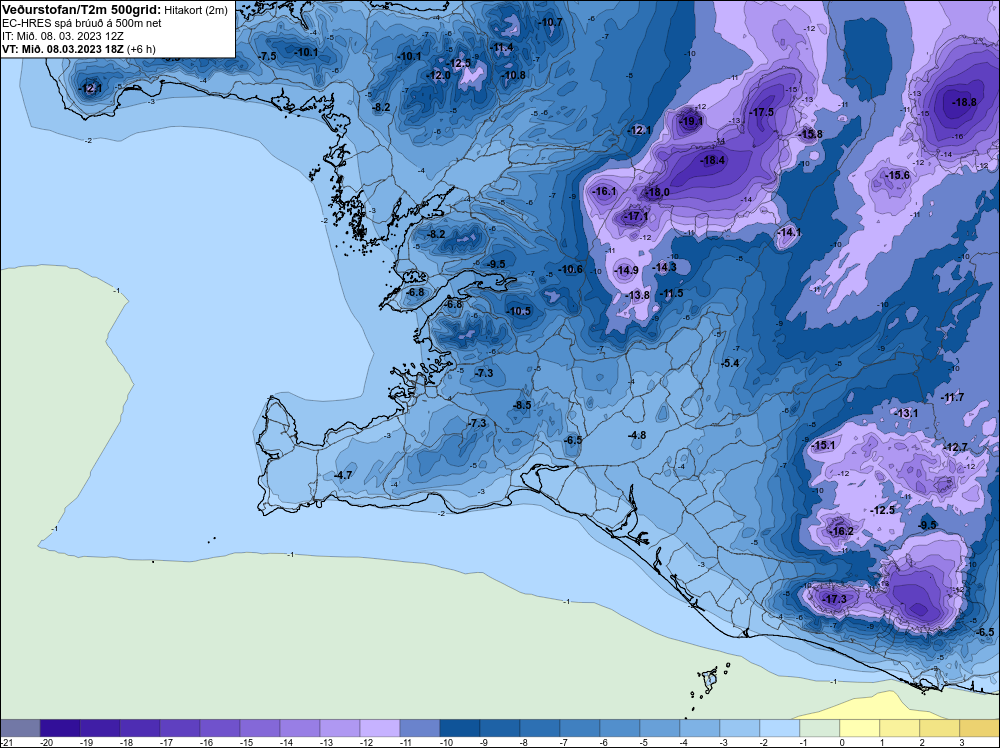This screenshot has height=748, width=1000.
Task: Click the -11.7 temperature label
Action: [x=952, y=397]
